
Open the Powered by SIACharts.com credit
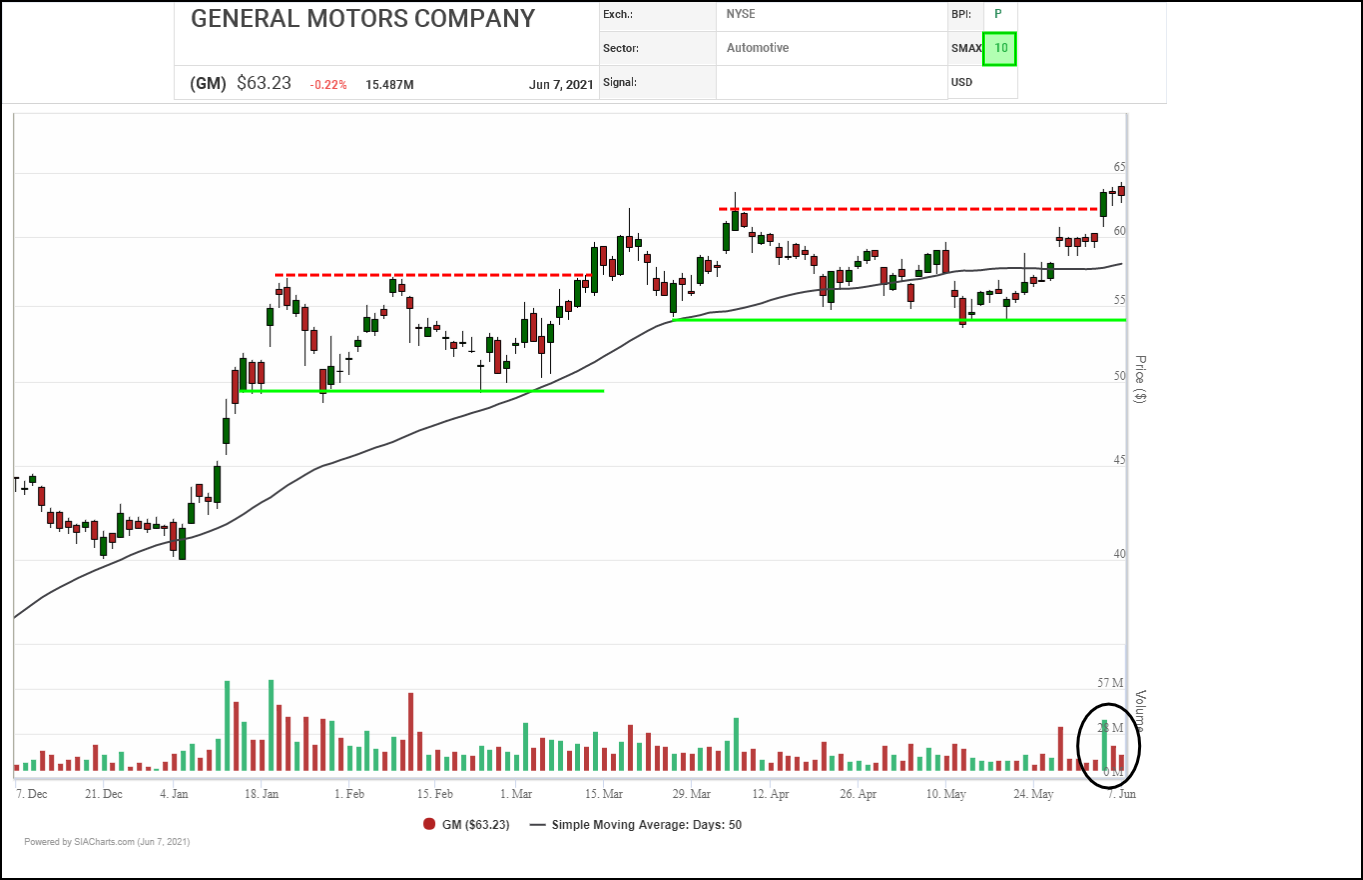[x=107, y=842]
